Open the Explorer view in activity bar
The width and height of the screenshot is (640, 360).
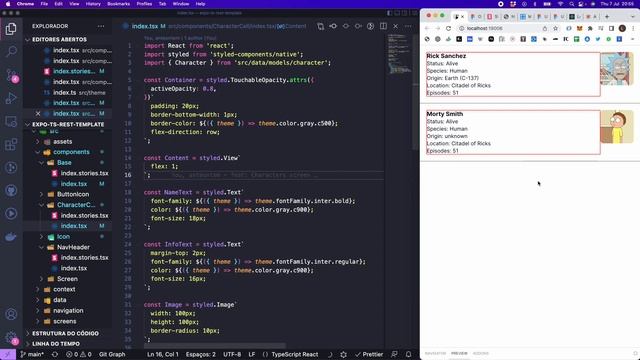(11, 29)
